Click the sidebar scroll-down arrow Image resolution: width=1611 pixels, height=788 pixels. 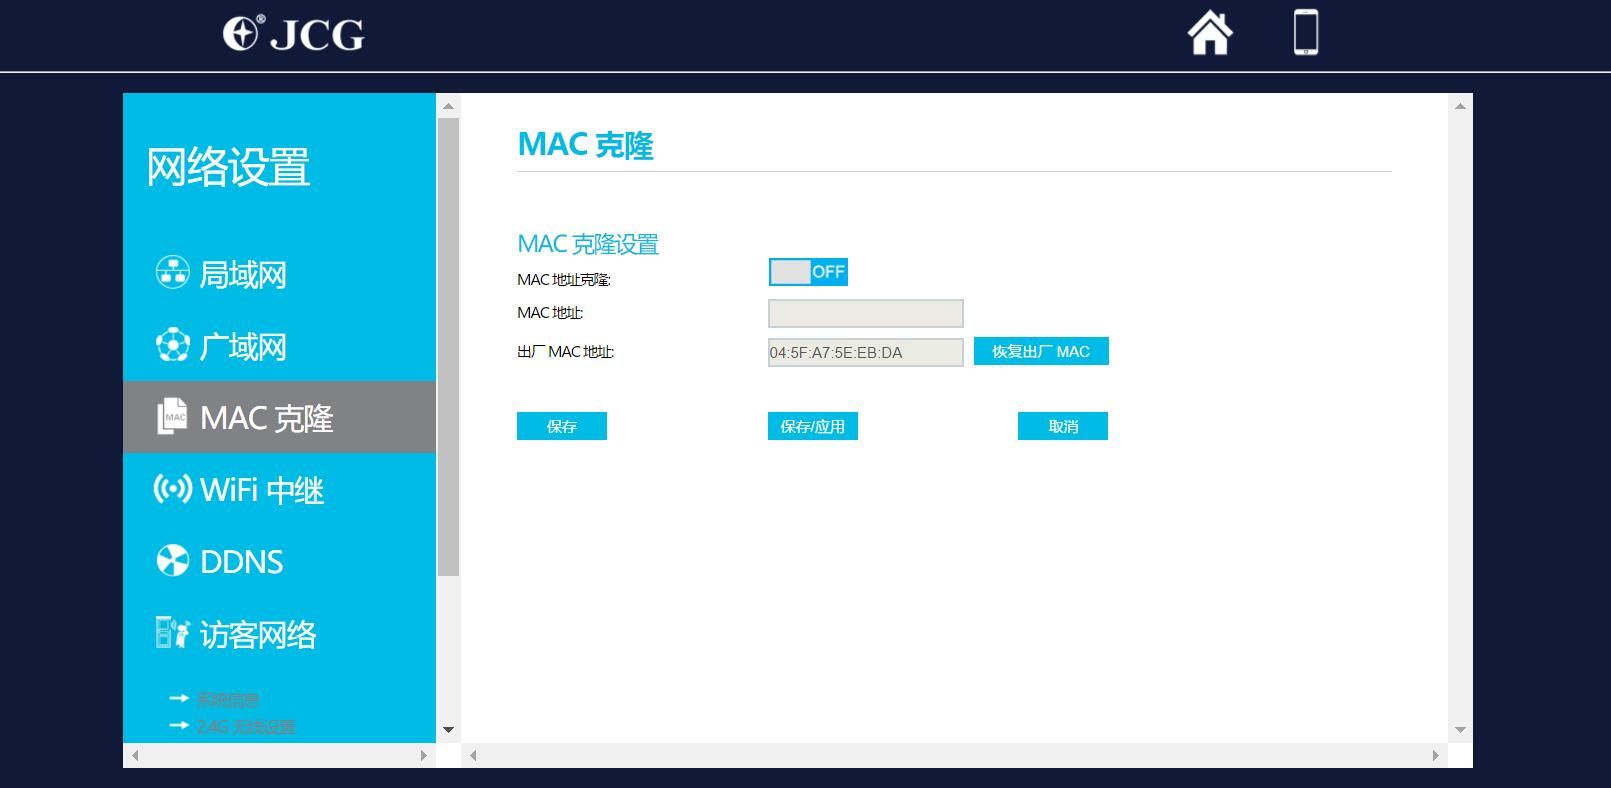point(448,730)
